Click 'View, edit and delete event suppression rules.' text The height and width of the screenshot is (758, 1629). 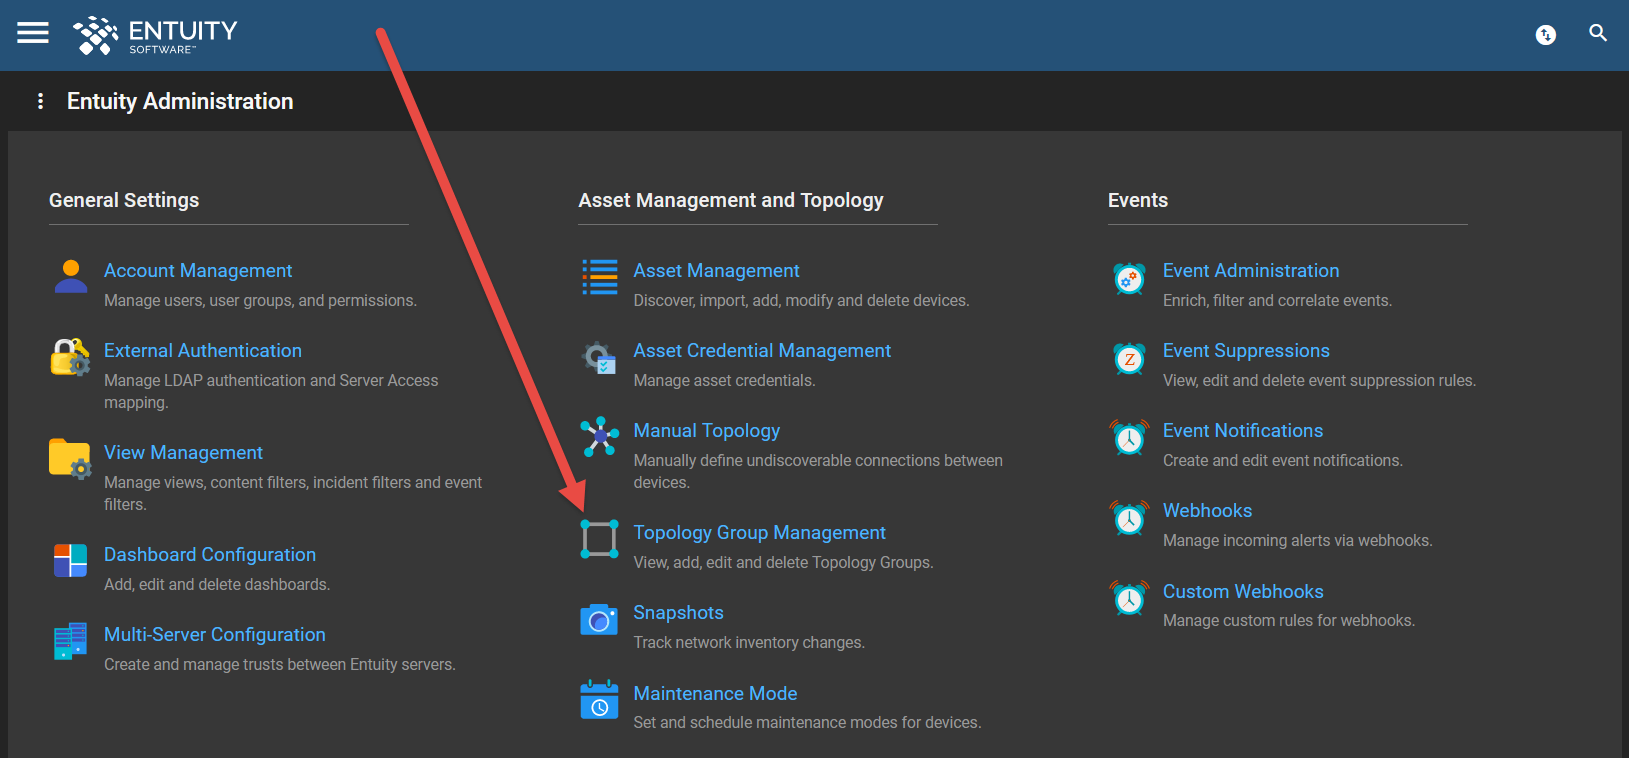[1319, 381]
